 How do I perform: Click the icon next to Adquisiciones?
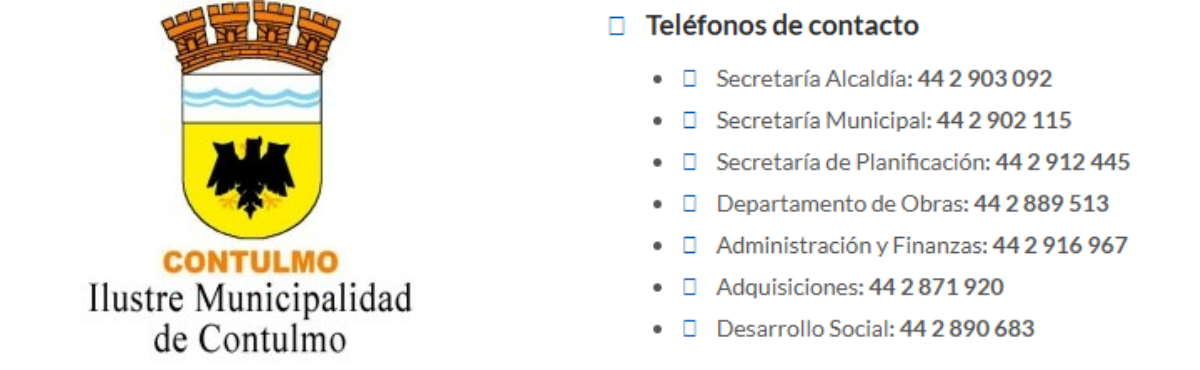[689, 287]
